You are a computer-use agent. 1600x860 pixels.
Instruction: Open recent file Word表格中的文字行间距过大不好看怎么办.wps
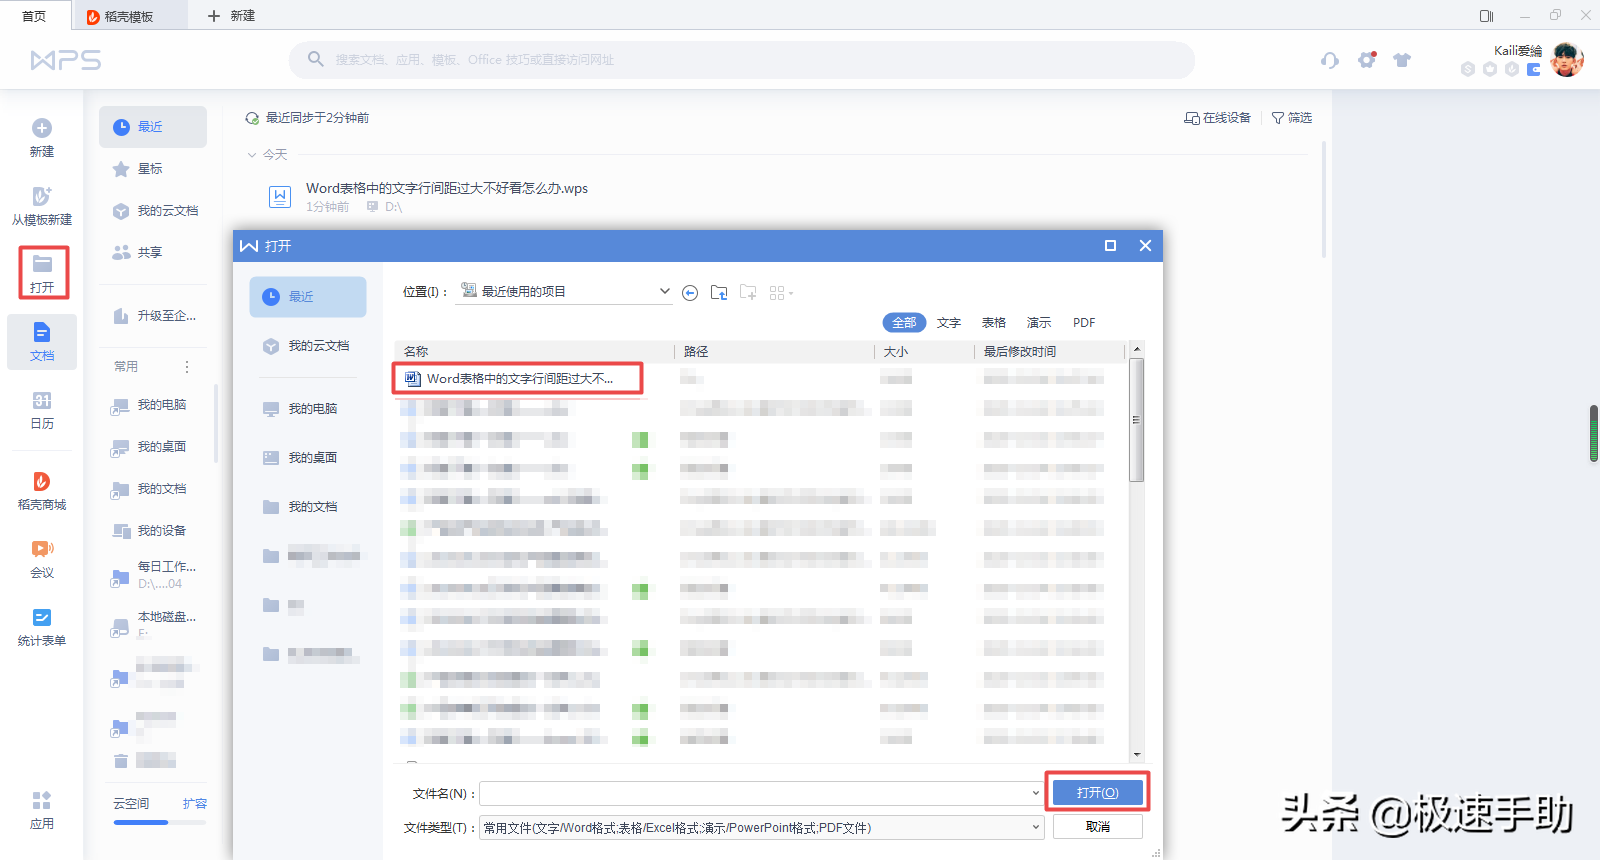click(x=446, y=188)
